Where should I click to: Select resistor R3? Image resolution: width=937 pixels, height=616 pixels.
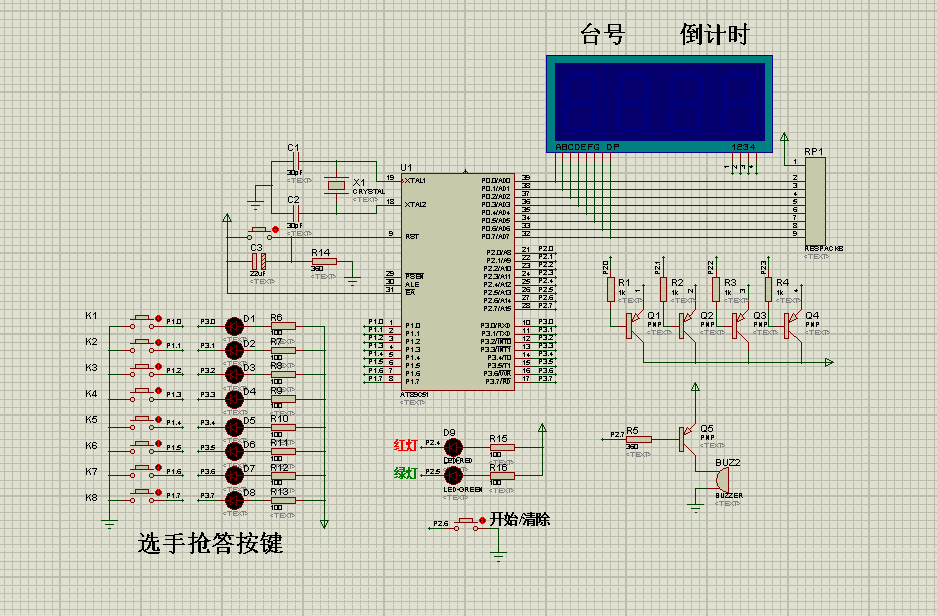[715, 289]
